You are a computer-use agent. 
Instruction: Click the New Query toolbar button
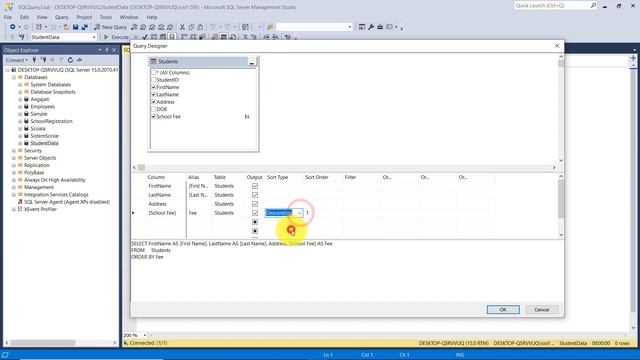pyautogui.click(x=110, y=27)
